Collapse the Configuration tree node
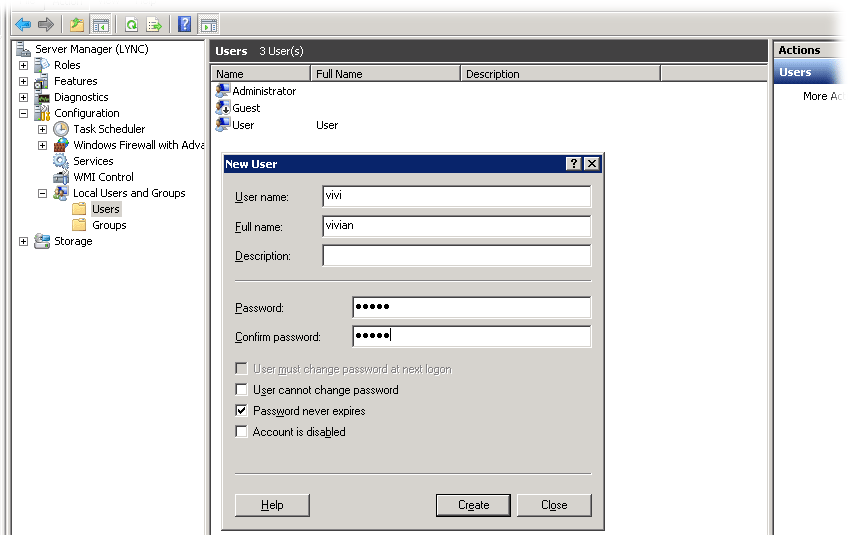Image resolution: width=848 pixels, height=535 pixels. click(x=23, y=113)
